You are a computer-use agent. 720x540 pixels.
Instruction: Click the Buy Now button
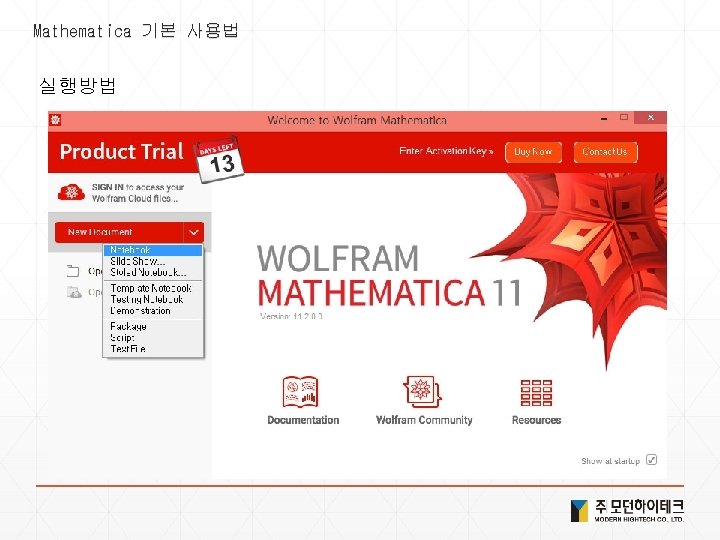point(533,152)
